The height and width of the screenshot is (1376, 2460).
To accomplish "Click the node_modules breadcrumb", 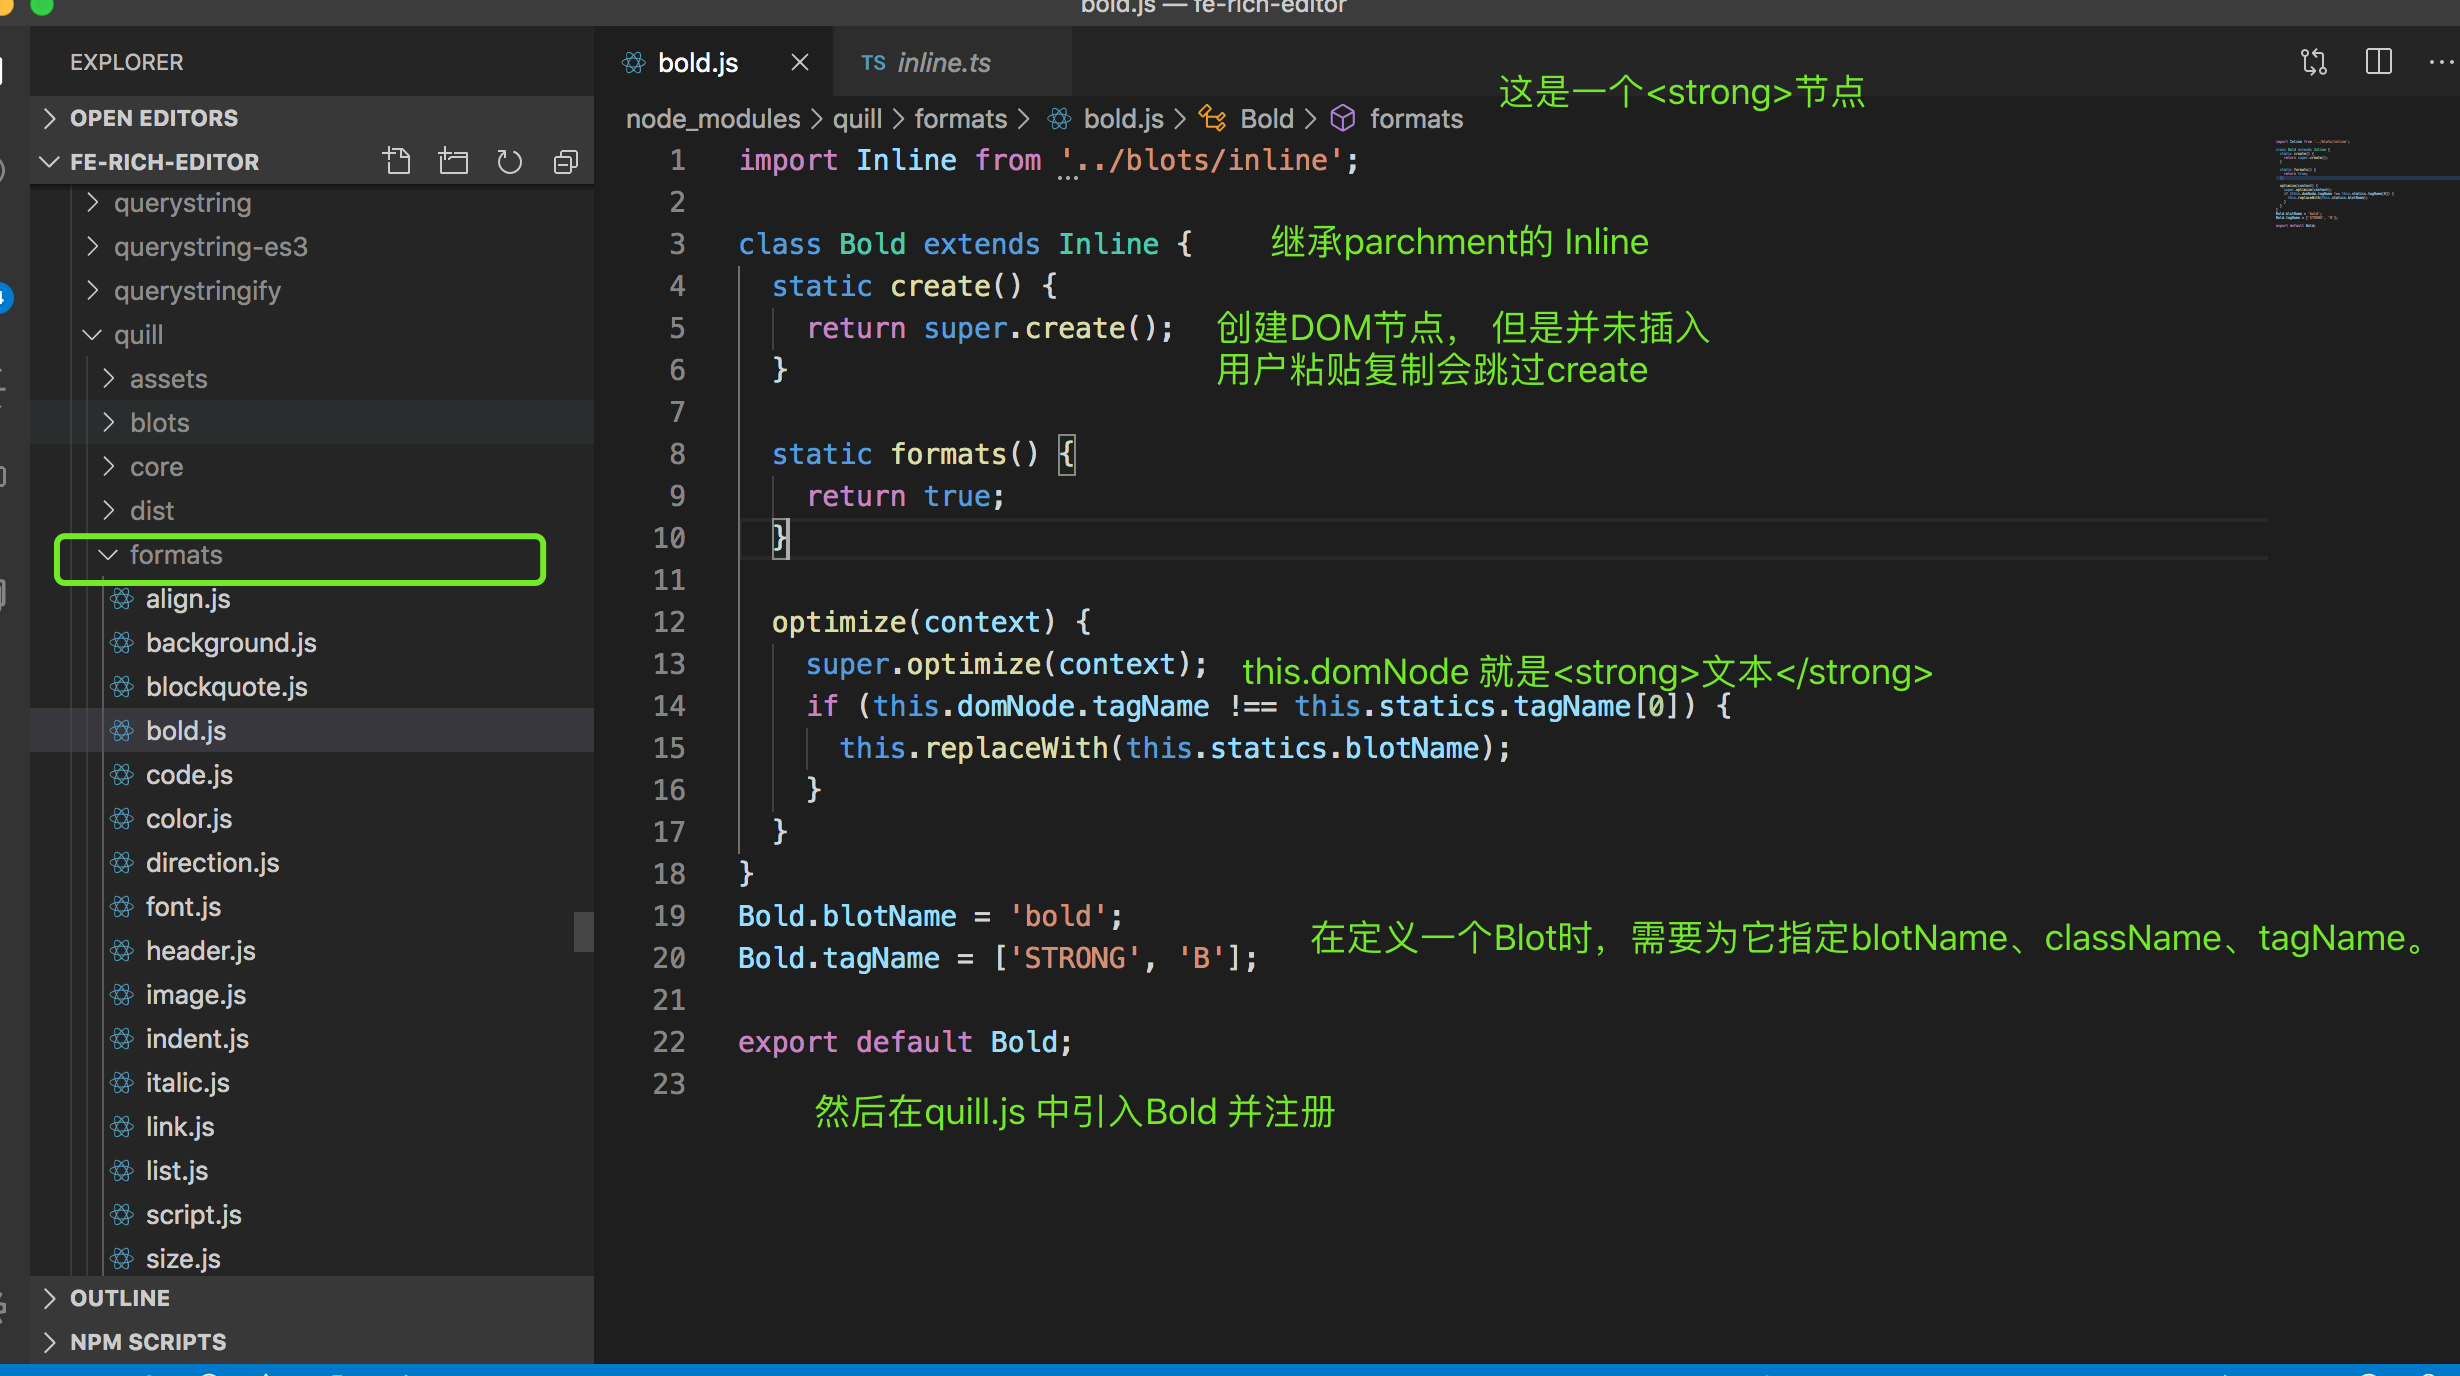I will [712, 119].
